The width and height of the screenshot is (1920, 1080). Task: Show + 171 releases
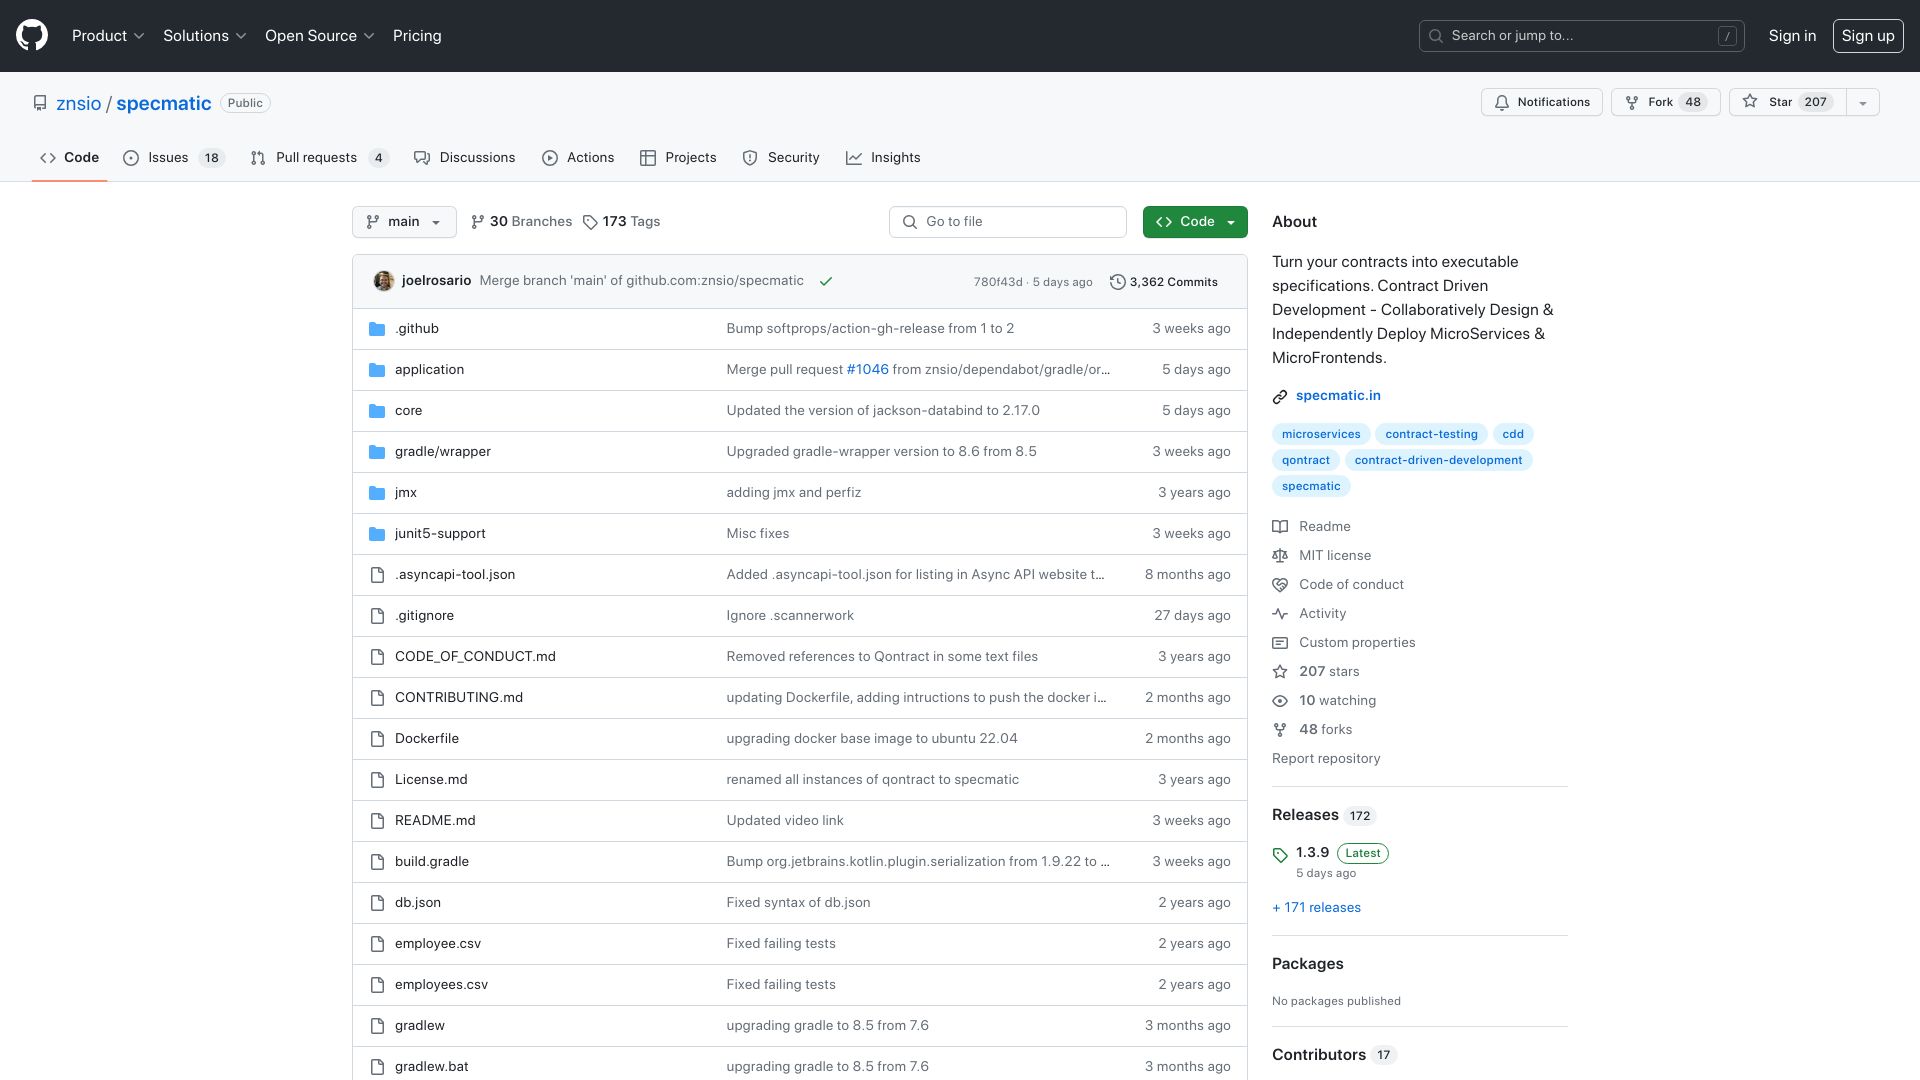[x=1316, y=908]
